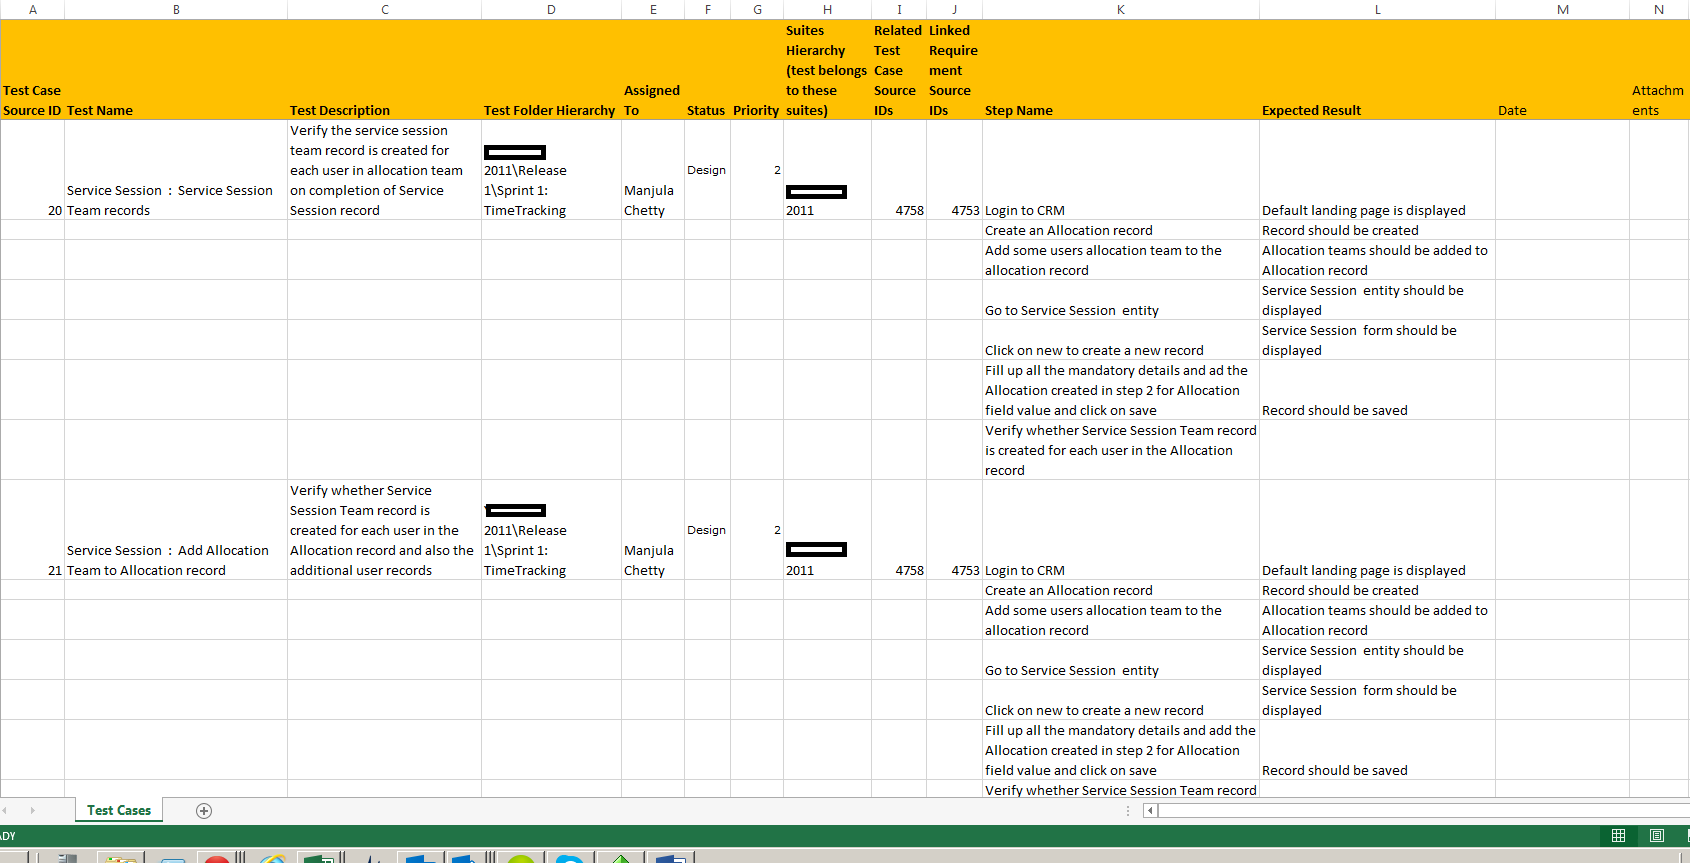Select column C header
This screenshot has height=863, width=1690.
(x=384, y=9)
